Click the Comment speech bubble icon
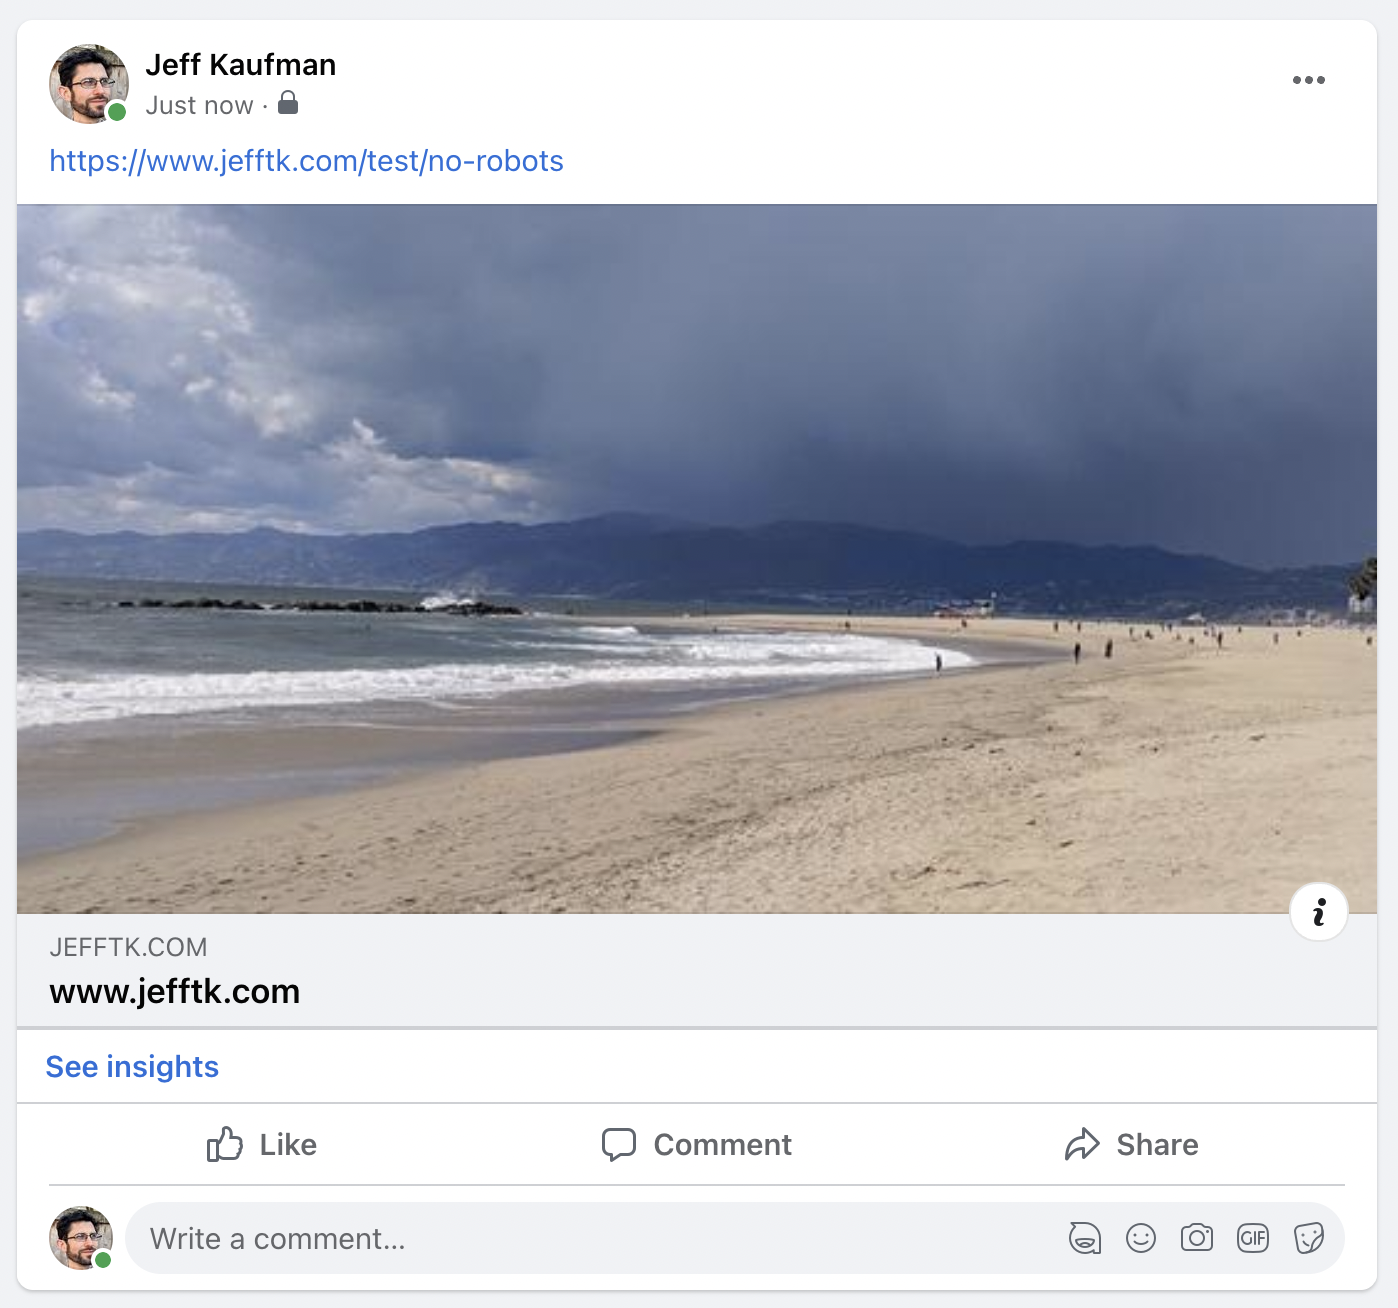Screen dimensions: 1398x1308 [x=620, y=1144]
